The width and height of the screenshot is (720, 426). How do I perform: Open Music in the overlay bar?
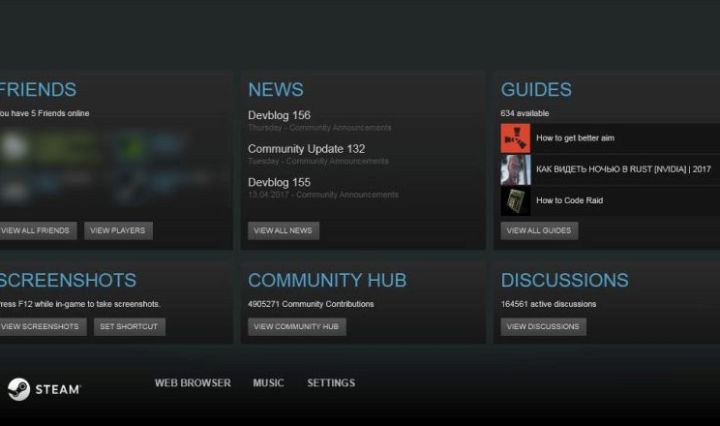coord(268,383)
